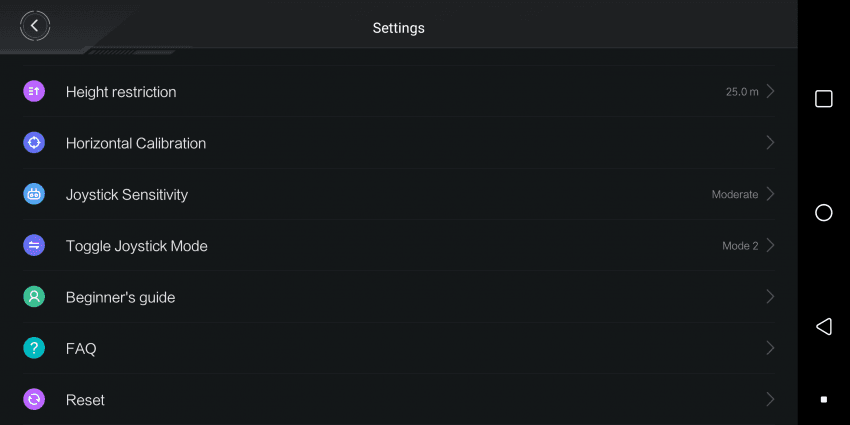Viewport: 850px width, 425px height.
Task: Expand Horizontal Calibration chevron arrow
Action: pyautogui.click(x=770, y=143)
